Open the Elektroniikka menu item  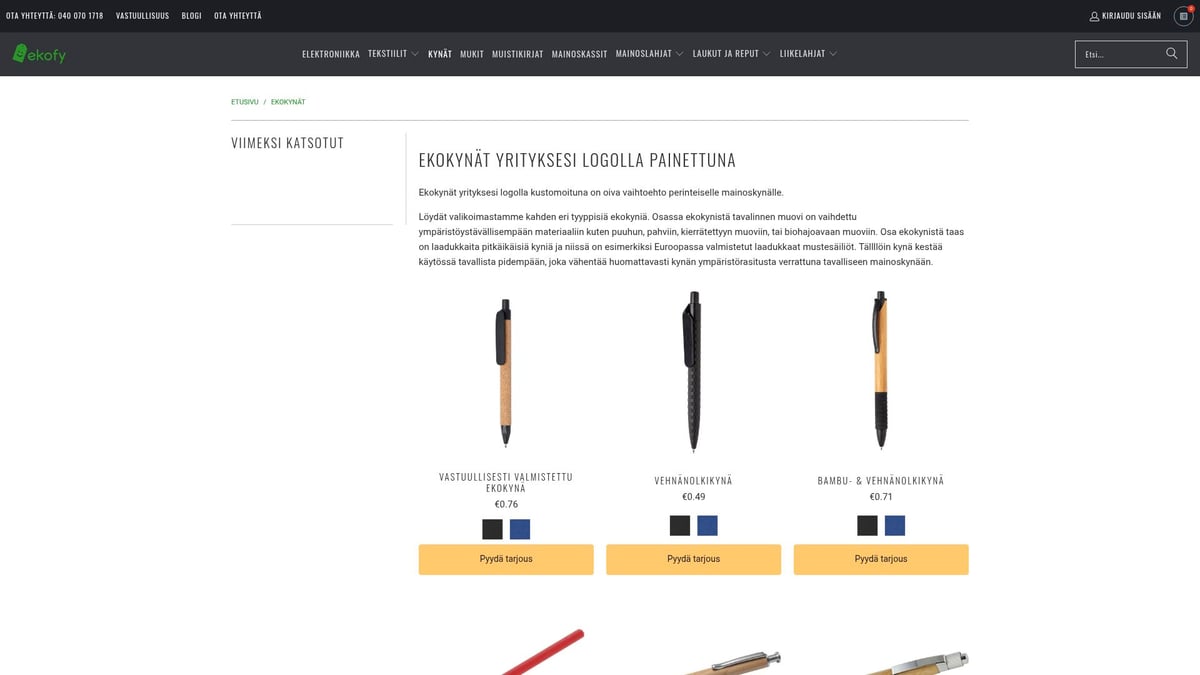pos(331,54)
